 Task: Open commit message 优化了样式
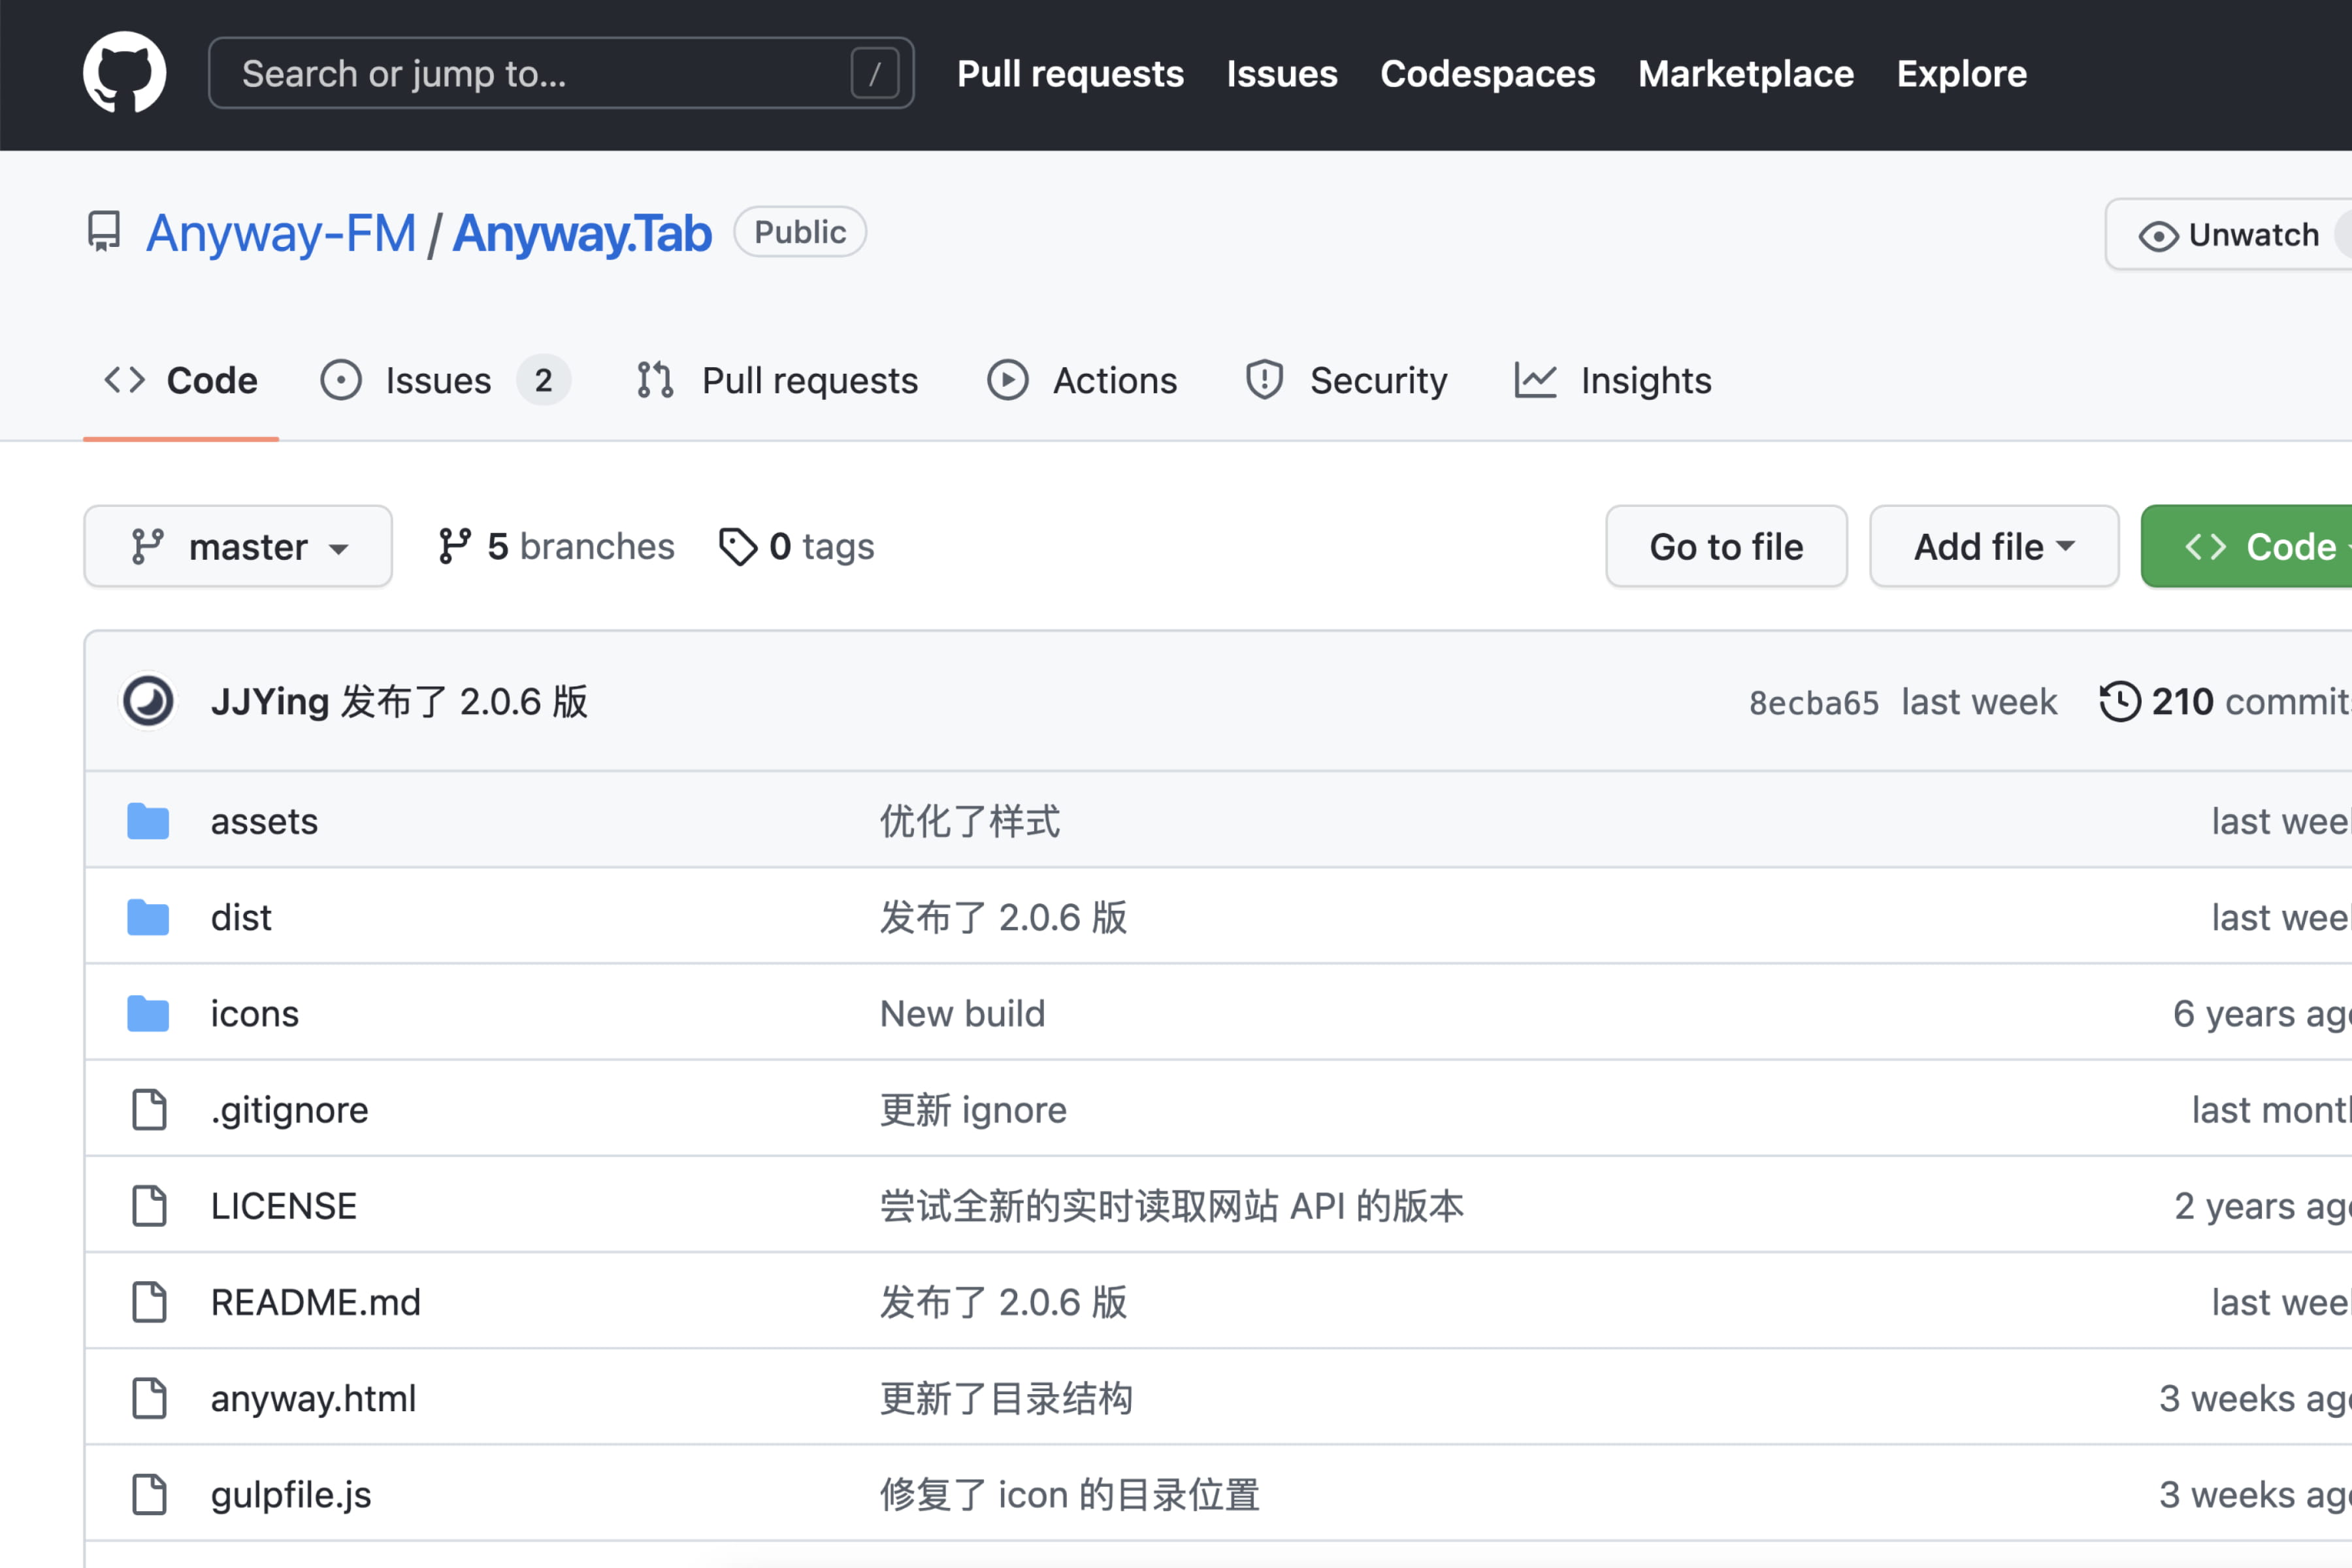[970, 821]
